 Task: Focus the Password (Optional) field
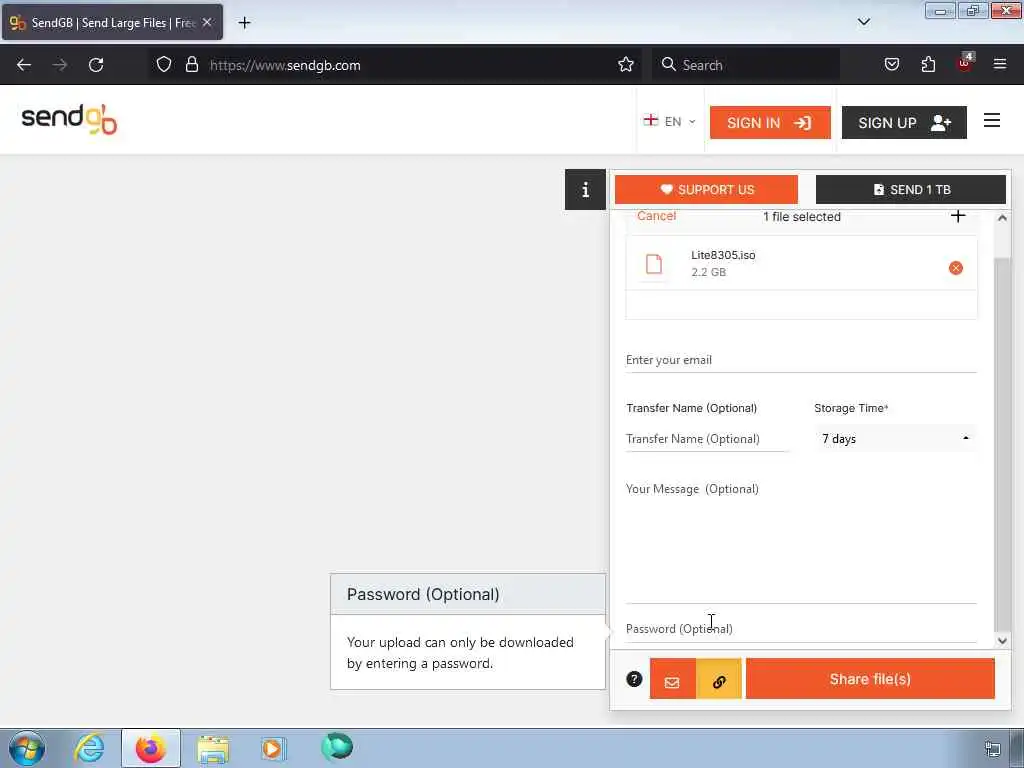(801, 629)
